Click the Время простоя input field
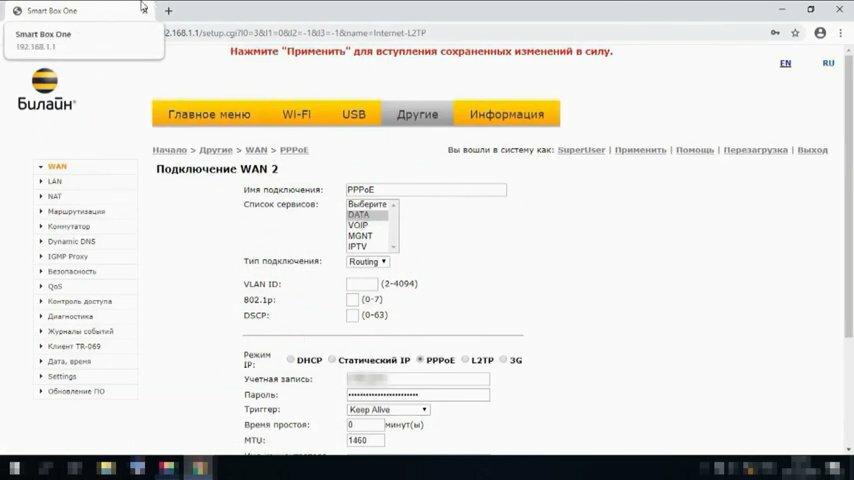 (365, 424)
